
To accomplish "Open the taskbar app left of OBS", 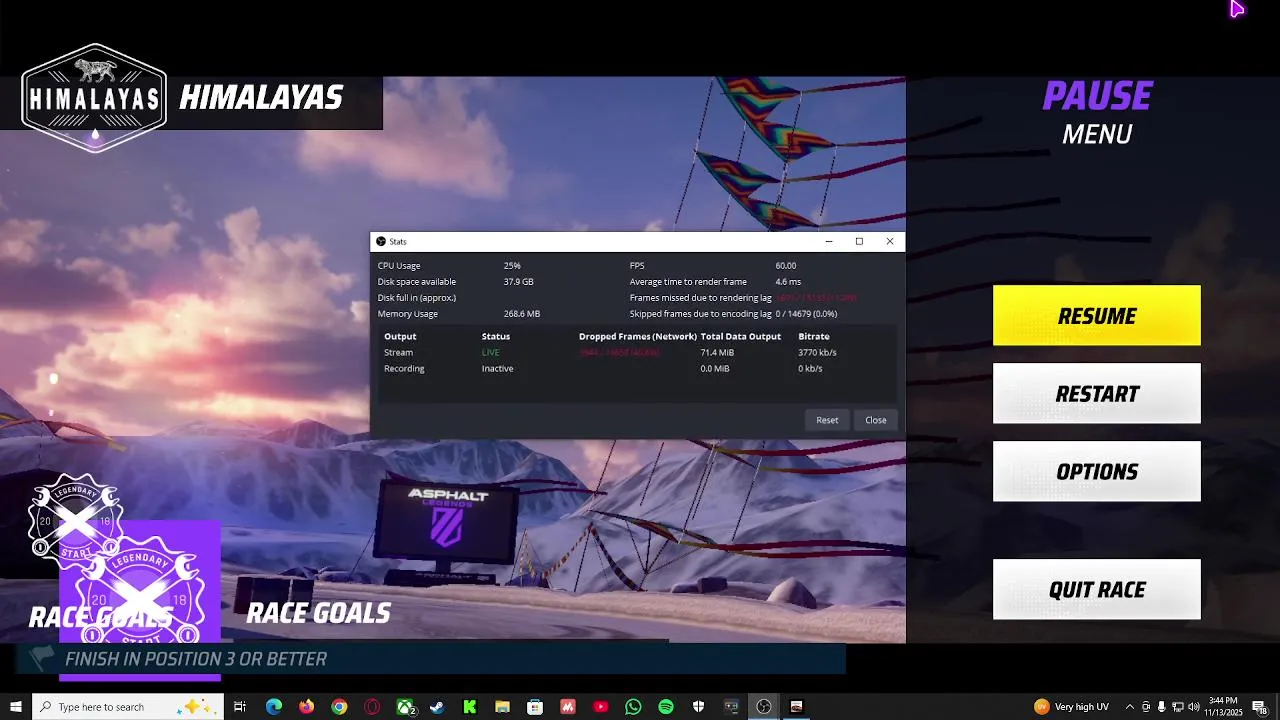I will point(731,707).
